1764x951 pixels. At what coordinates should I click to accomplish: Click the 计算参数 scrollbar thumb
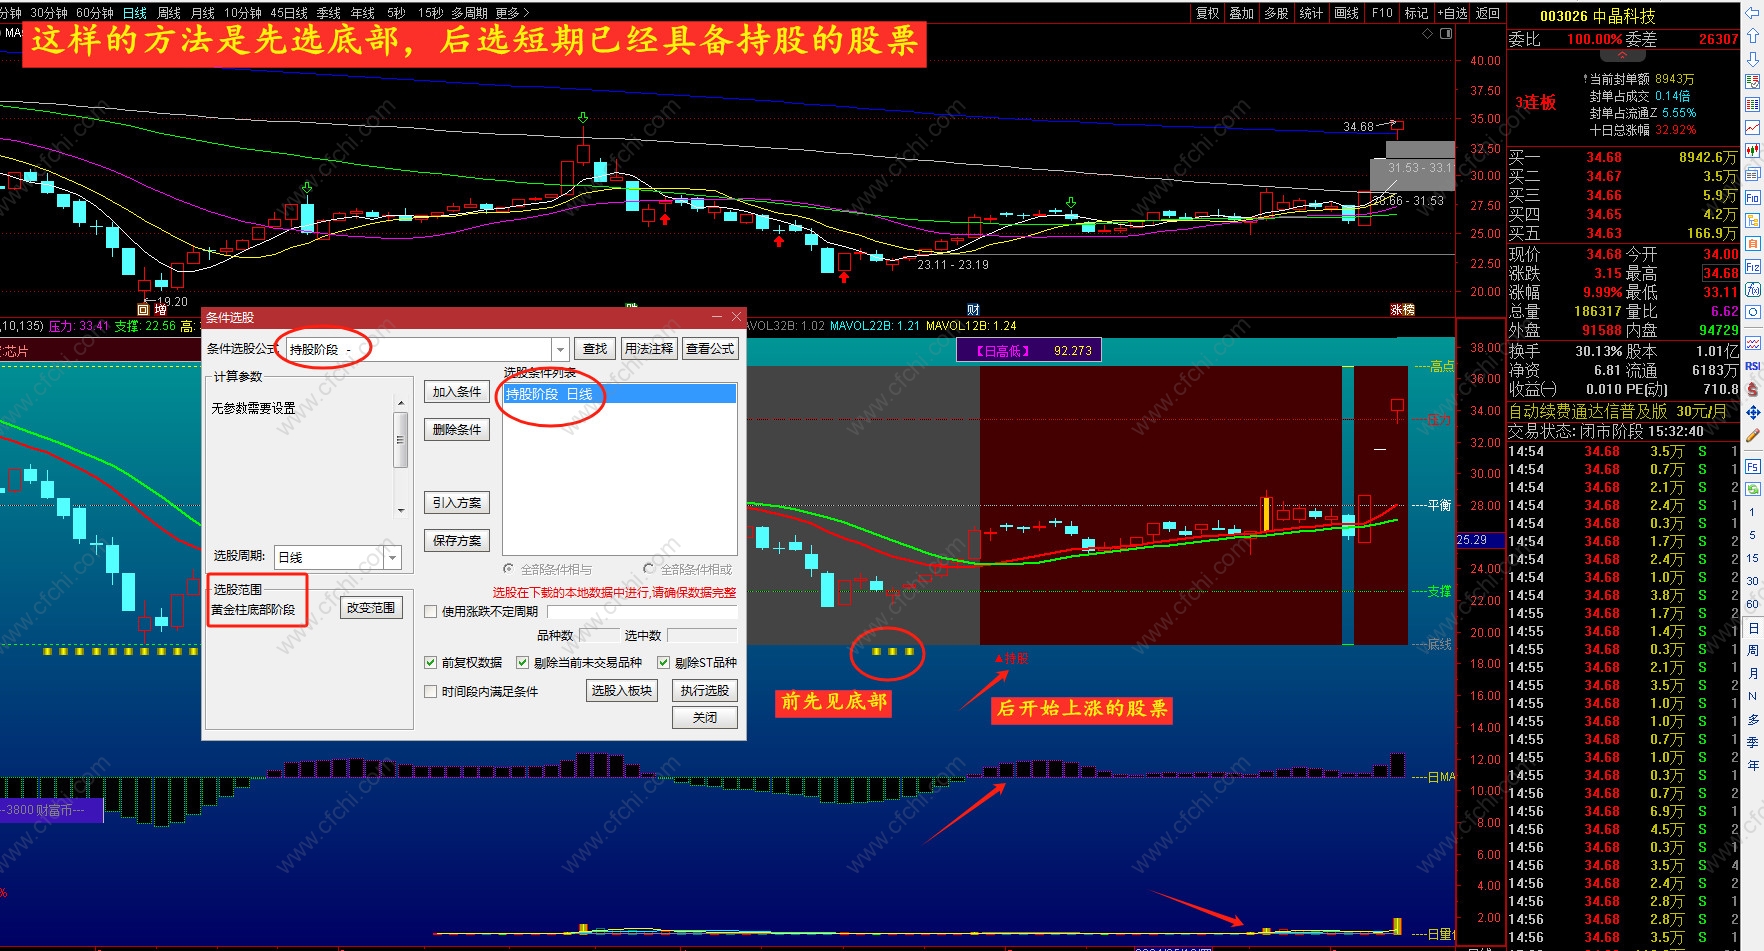[x=401, y=440]
